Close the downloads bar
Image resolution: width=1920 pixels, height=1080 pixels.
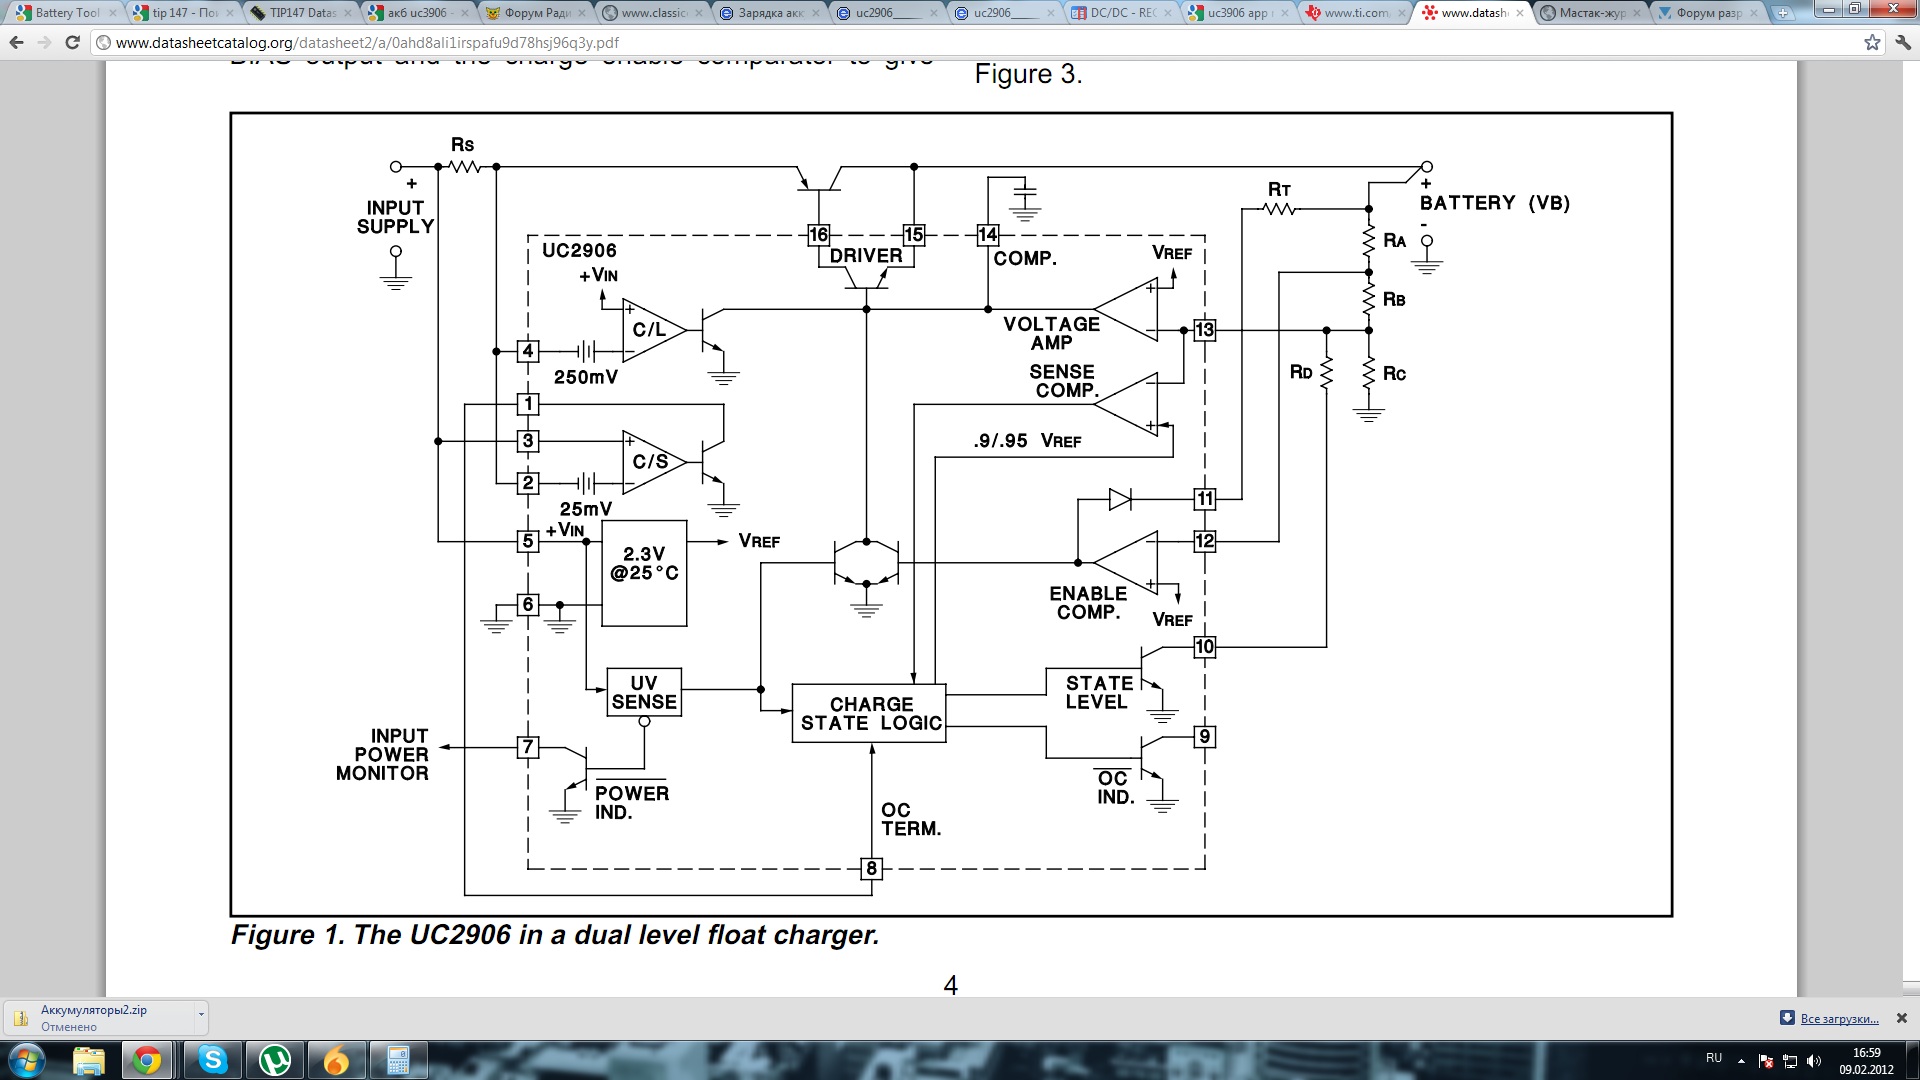(x=1902, y=1018)
